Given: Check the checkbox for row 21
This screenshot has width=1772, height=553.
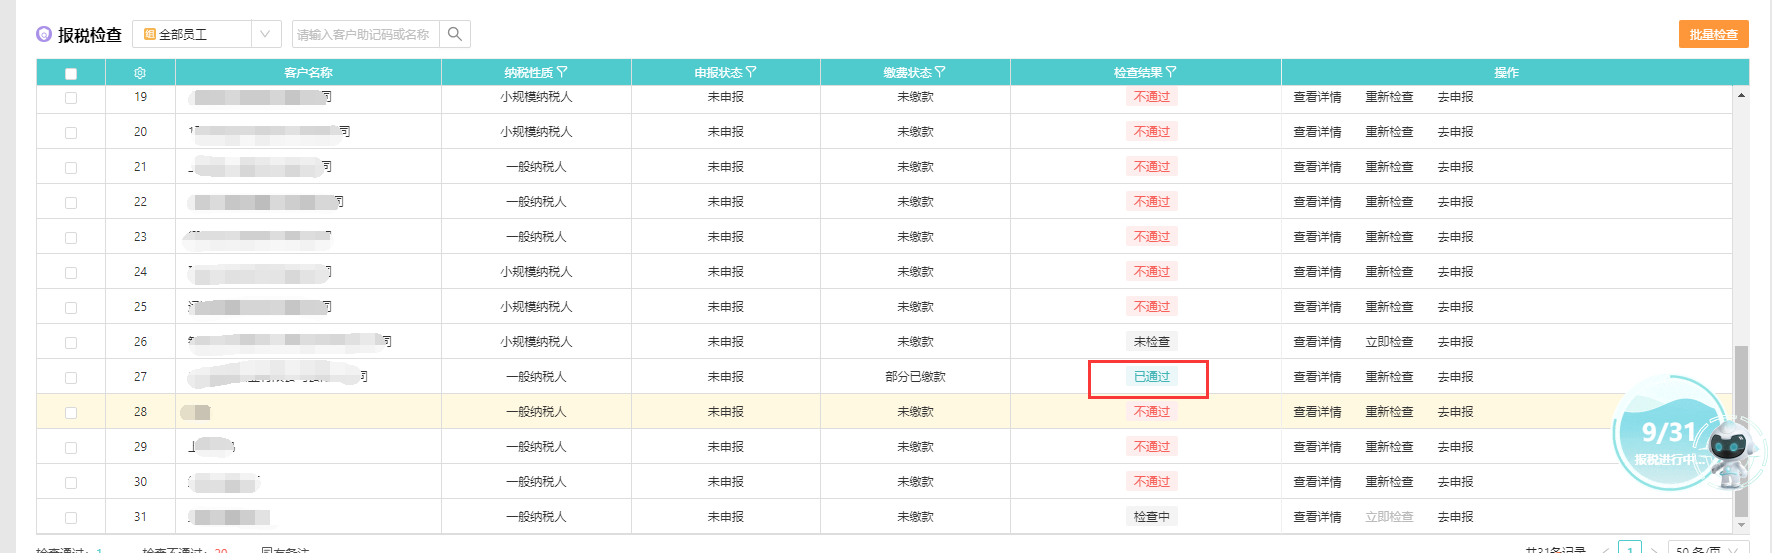Looking at the screenshot, I should (71, 168).
